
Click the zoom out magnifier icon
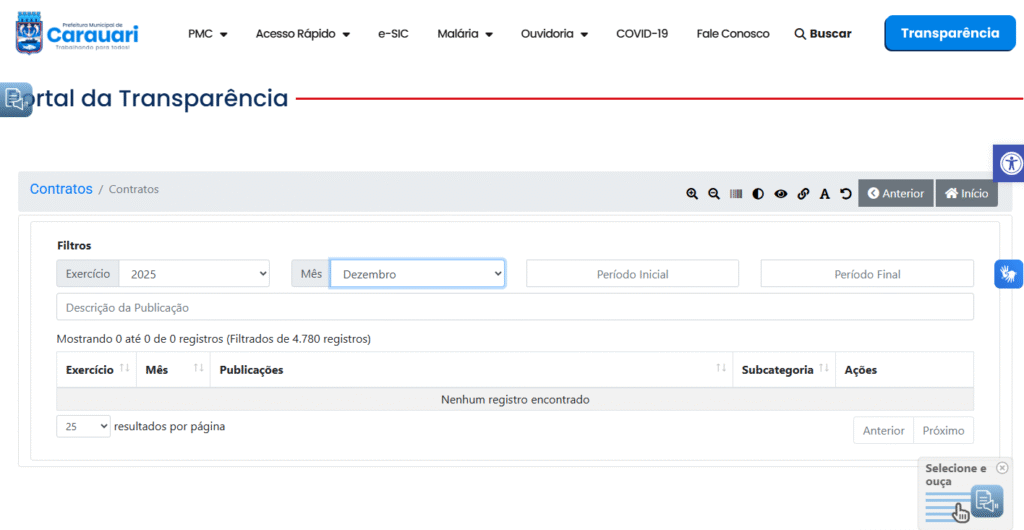[x=714, y=194]
